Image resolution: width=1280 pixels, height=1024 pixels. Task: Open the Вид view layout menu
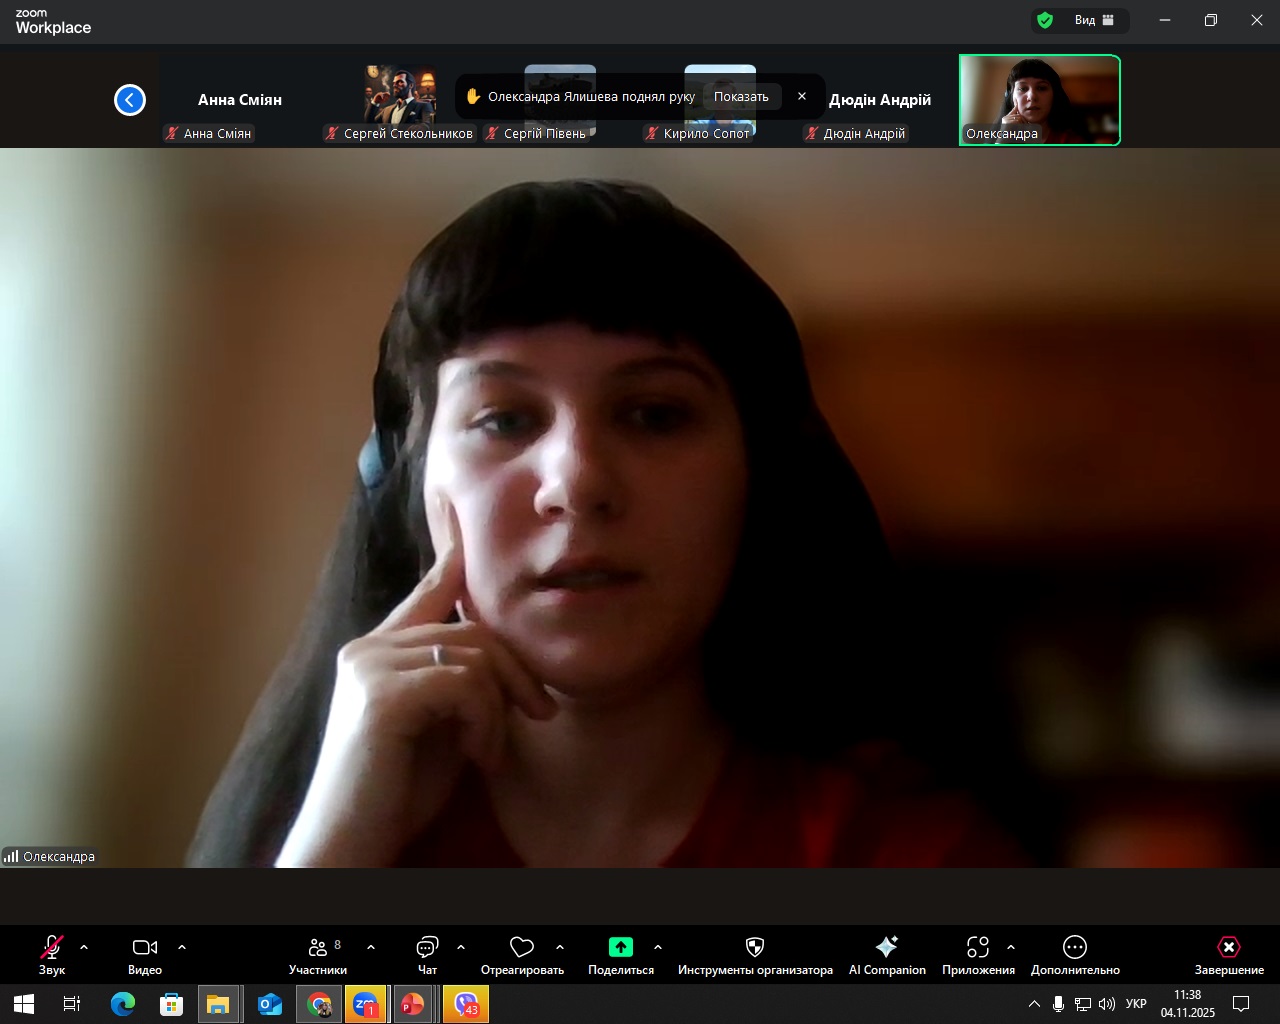[x=1094, y=20]
